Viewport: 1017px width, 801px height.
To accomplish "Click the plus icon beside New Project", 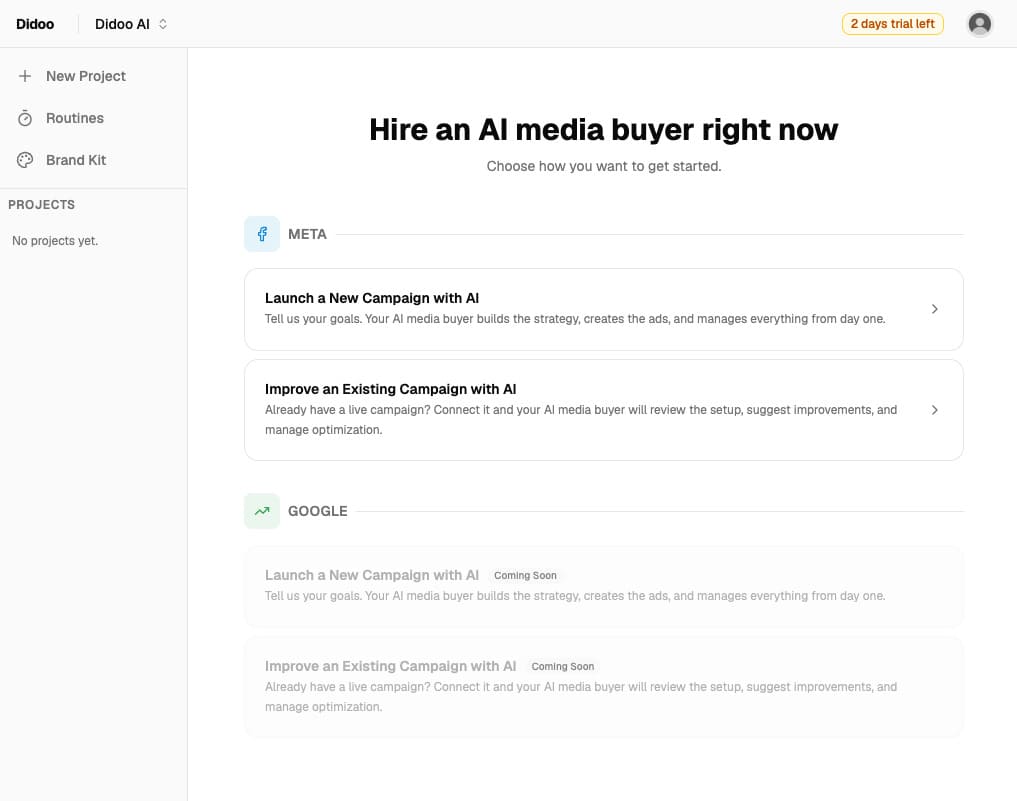I will [x=25, y=76].
